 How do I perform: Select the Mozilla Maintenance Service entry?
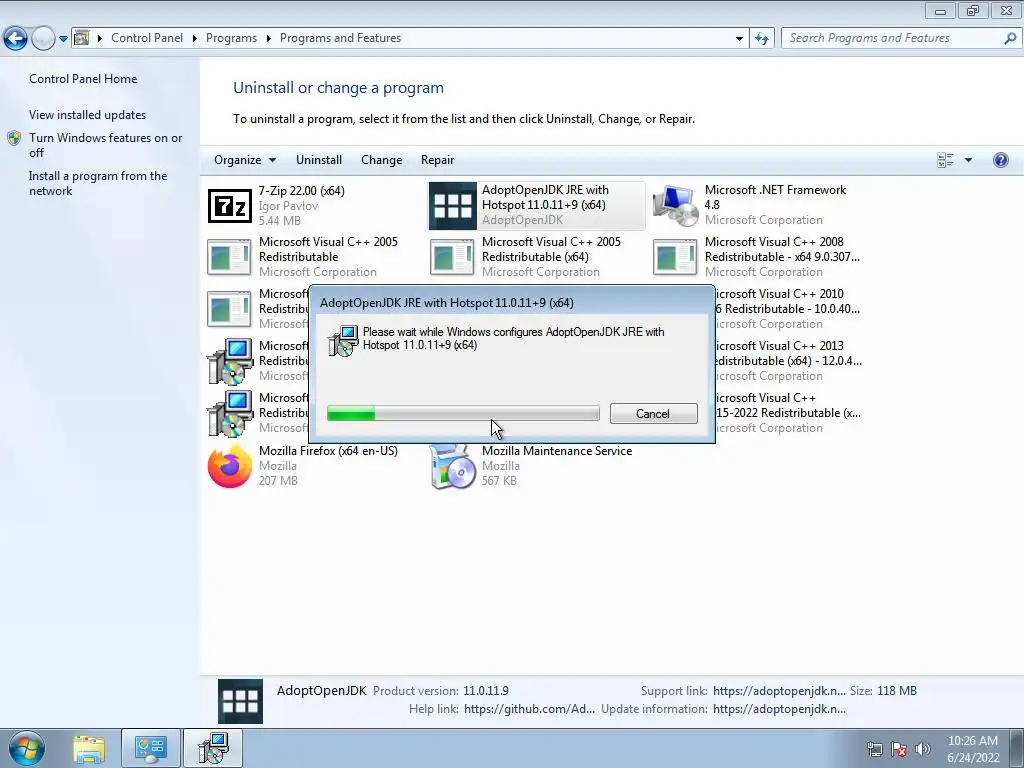(x=537, y=466)
